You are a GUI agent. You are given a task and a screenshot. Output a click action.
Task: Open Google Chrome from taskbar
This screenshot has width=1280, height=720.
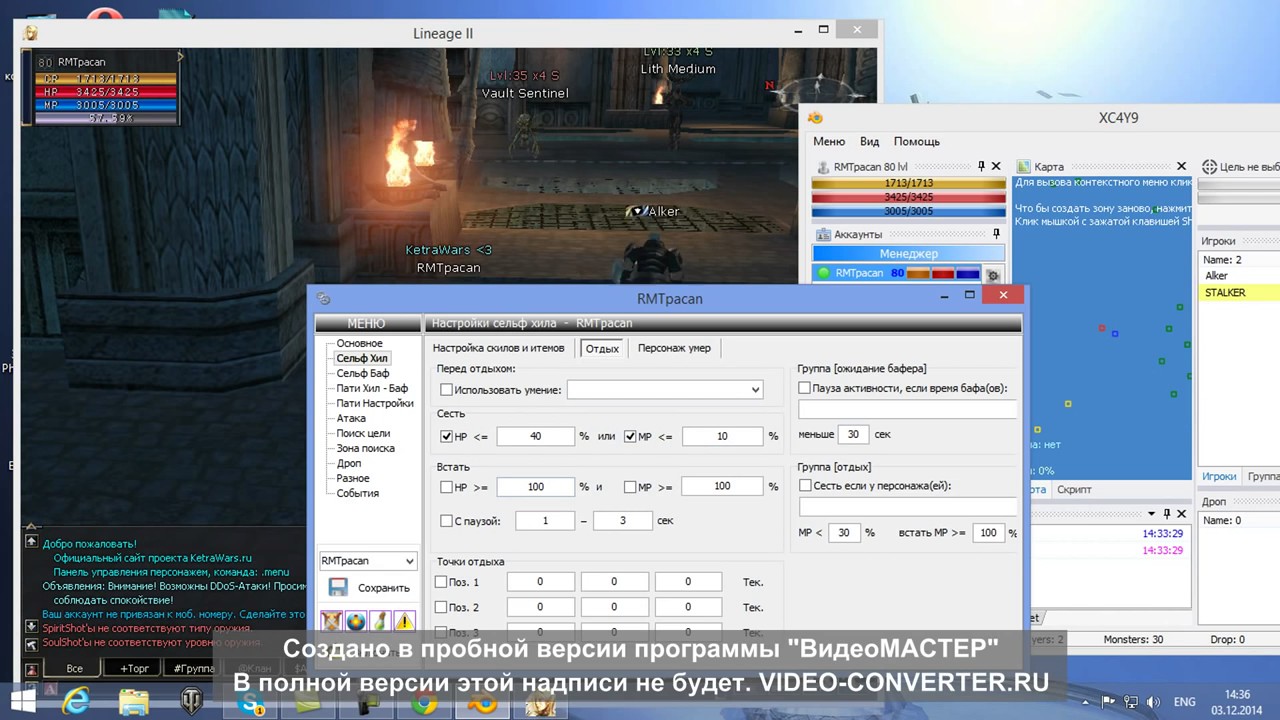pyautogui.click(x=424, y=703)
